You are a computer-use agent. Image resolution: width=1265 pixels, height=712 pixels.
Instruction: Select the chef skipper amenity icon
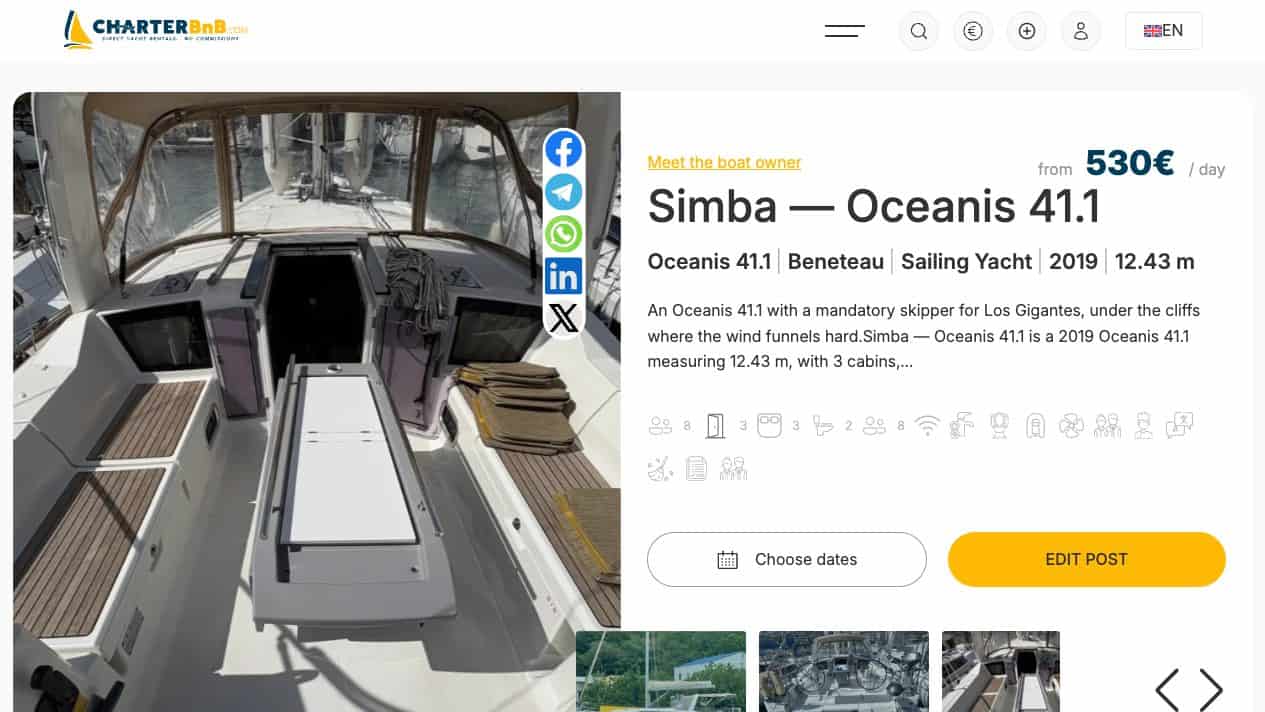click(1144, 426)
